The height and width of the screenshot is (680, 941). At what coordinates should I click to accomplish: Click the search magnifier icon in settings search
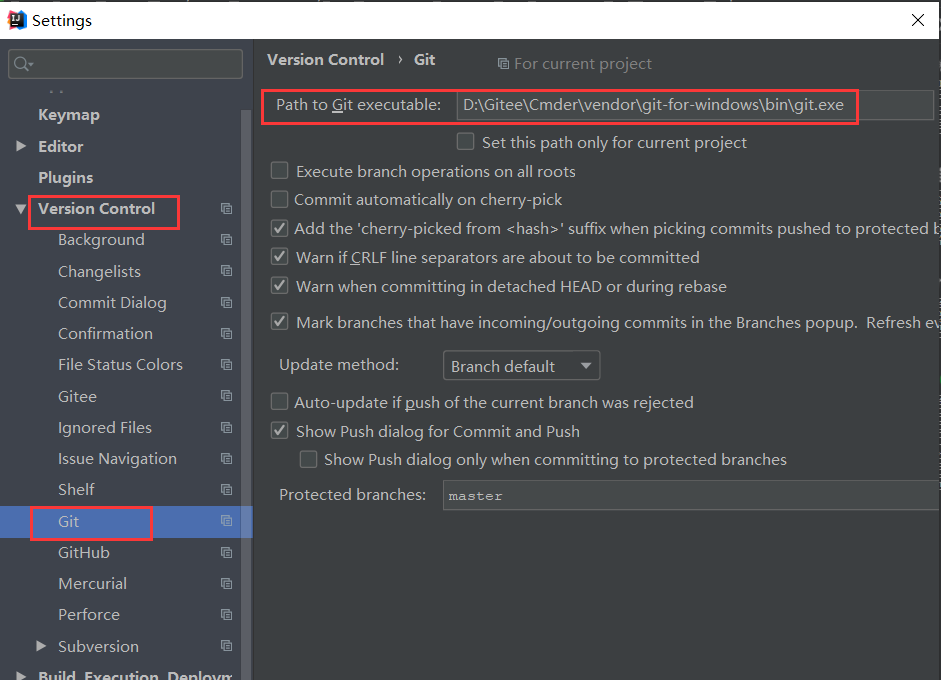click(23, 64)
